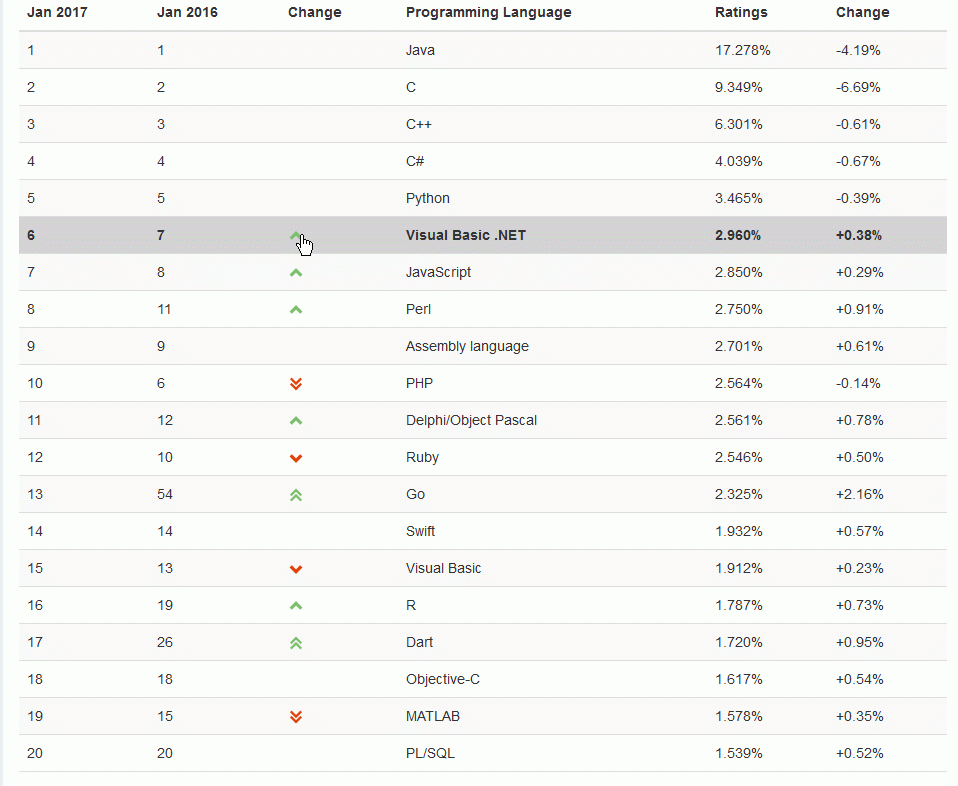The height and width of the screenshot is (786, 958).
Task: Click the up arrow next to Delphi/Object Pascal
Action: coord(295,421)
